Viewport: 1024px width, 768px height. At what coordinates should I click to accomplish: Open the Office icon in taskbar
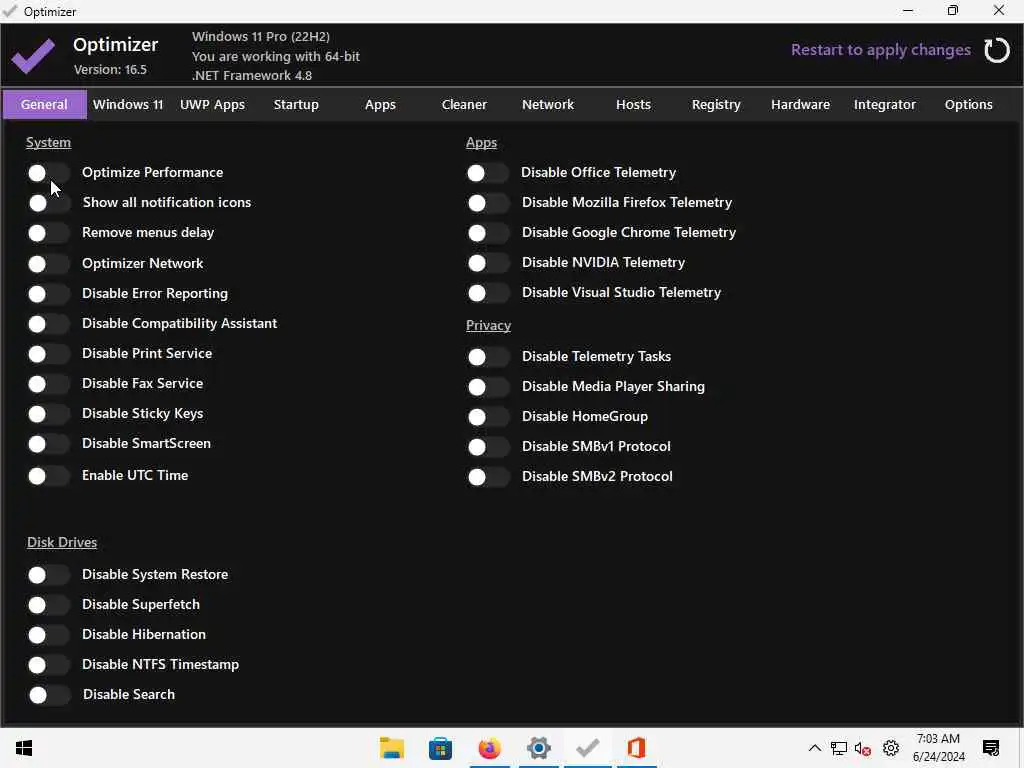point(637,748)
